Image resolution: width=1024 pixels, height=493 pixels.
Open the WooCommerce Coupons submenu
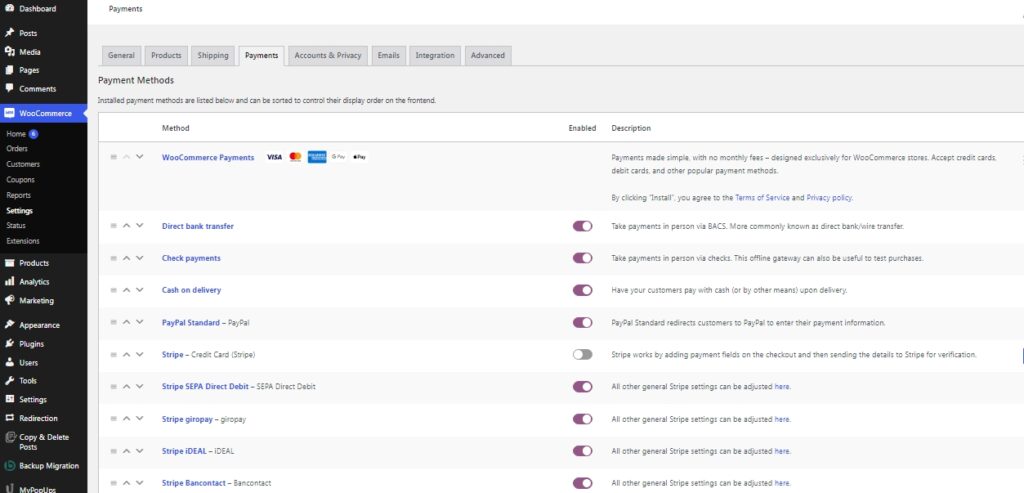[20, 180]
